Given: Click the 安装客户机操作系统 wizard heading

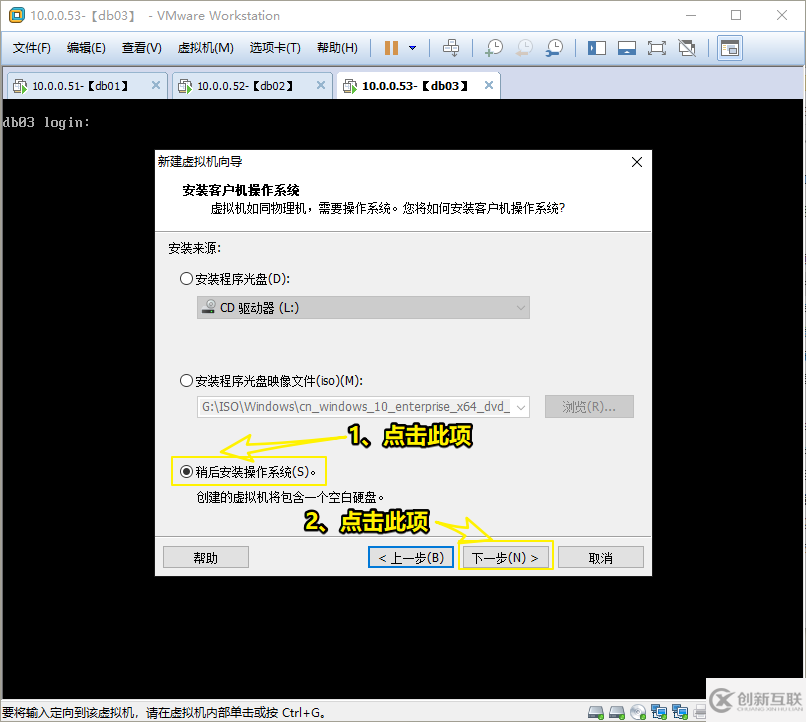Looking at the screenshot, I should pyautogui.click(x=241, y=191).
